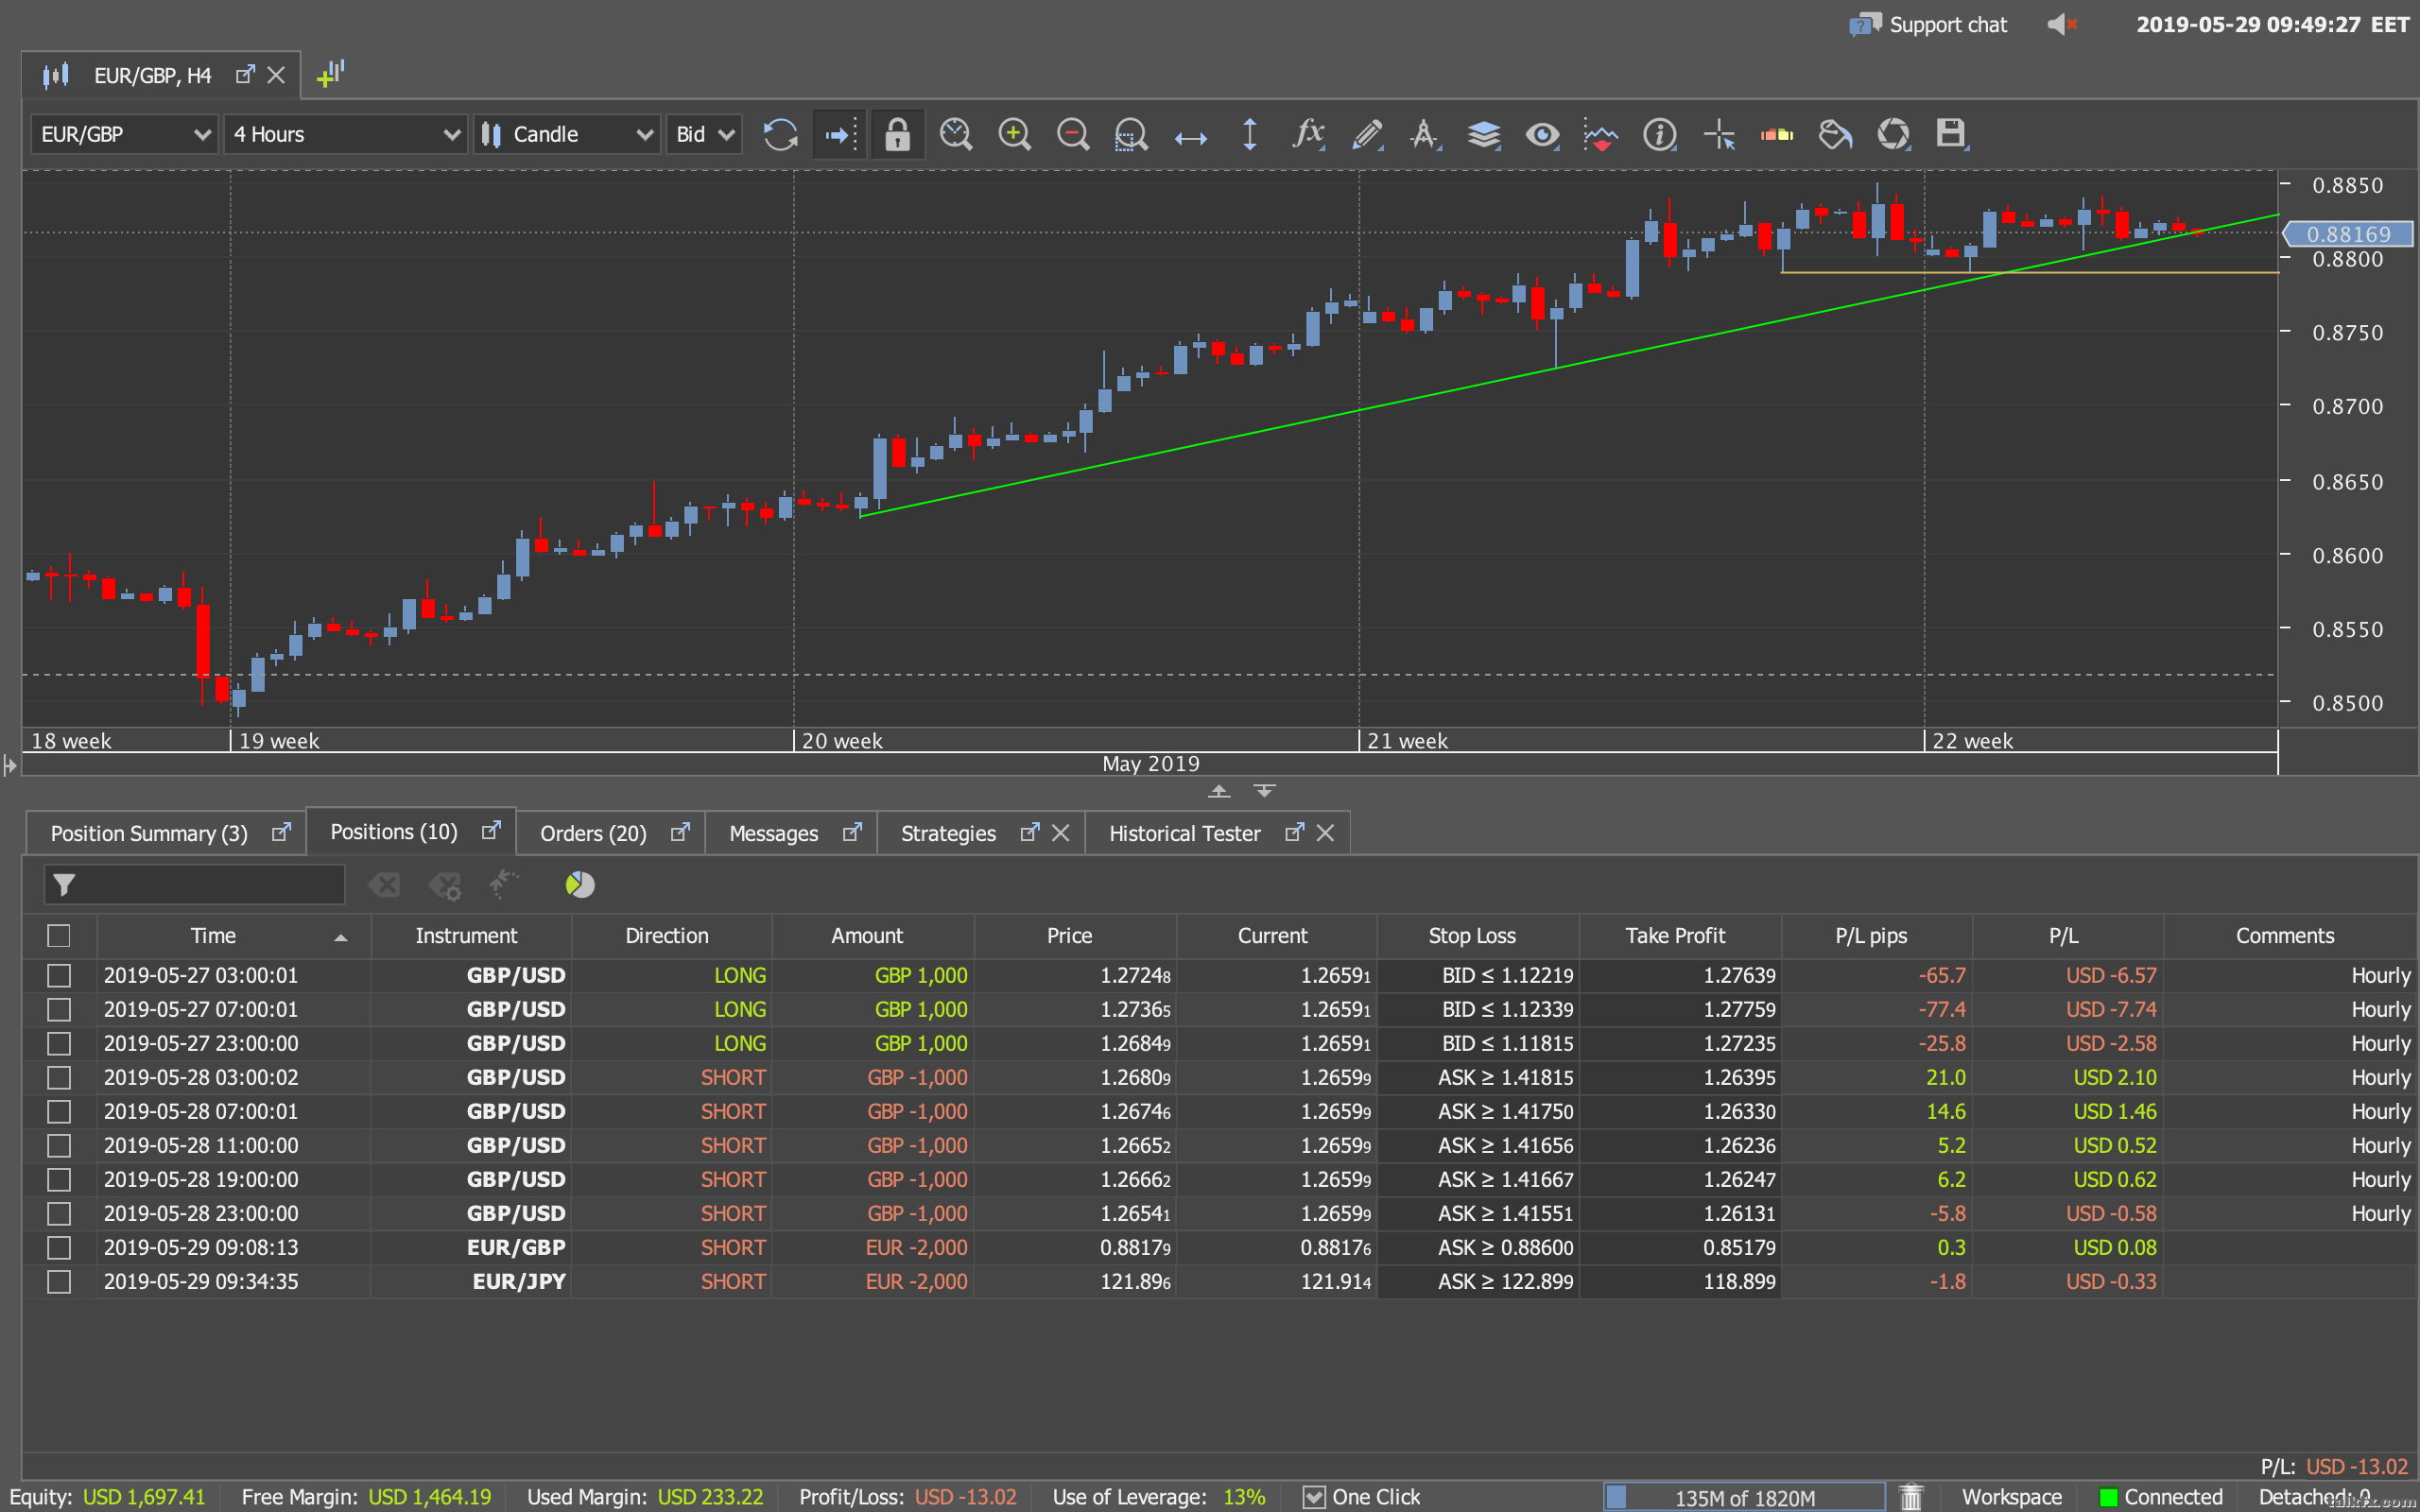Select the EUR/JPY position checkbox
This screenshot has width=2420, height=1512.
coord(59,1281)
